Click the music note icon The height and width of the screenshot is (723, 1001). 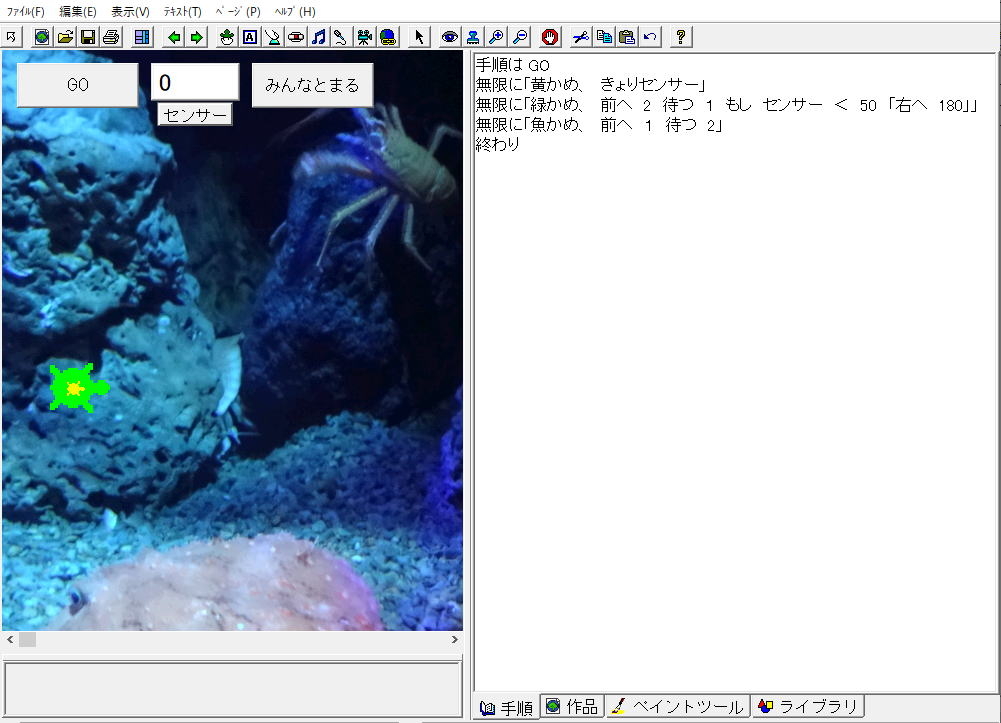coord(318,37)
